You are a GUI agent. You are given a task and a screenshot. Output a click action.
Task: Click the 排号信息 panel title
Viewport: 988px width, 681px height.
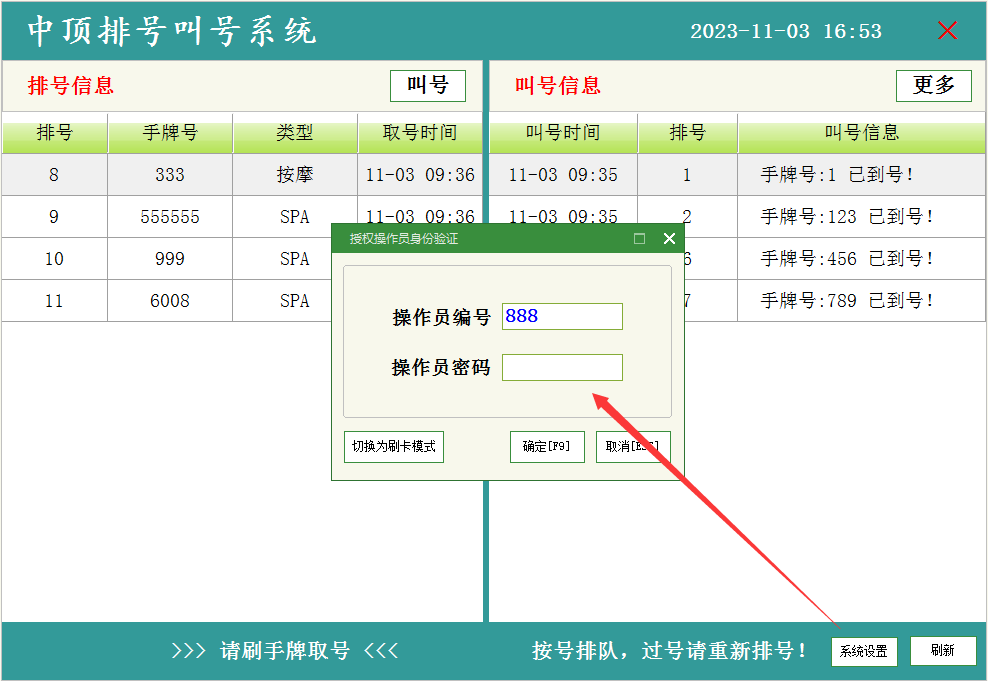click(71, 86)
